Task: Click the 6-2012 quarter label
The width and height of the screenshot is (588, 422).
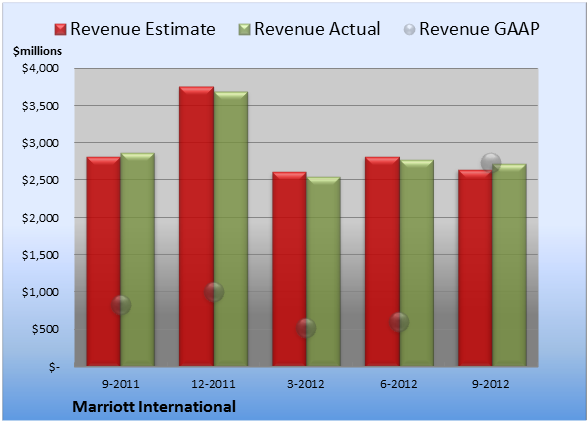Action: point(399,384)
